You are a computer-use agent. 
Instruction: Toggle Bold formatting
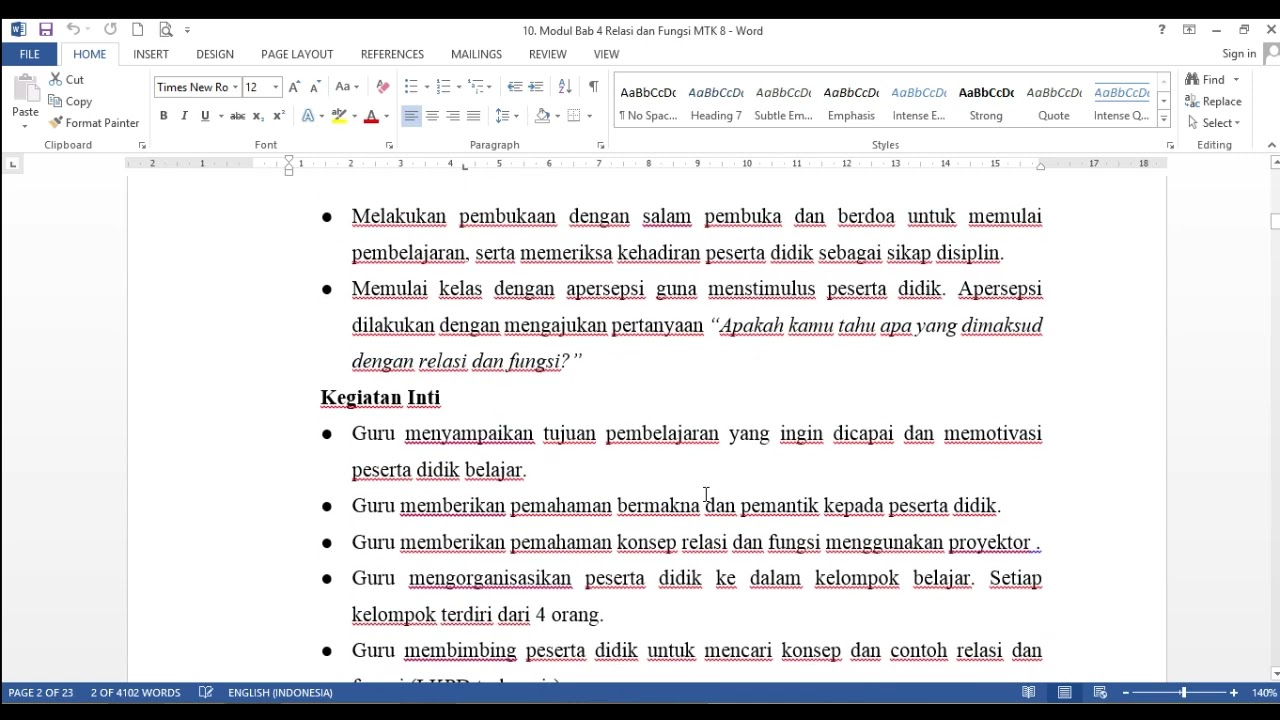[x=163, y=116]
